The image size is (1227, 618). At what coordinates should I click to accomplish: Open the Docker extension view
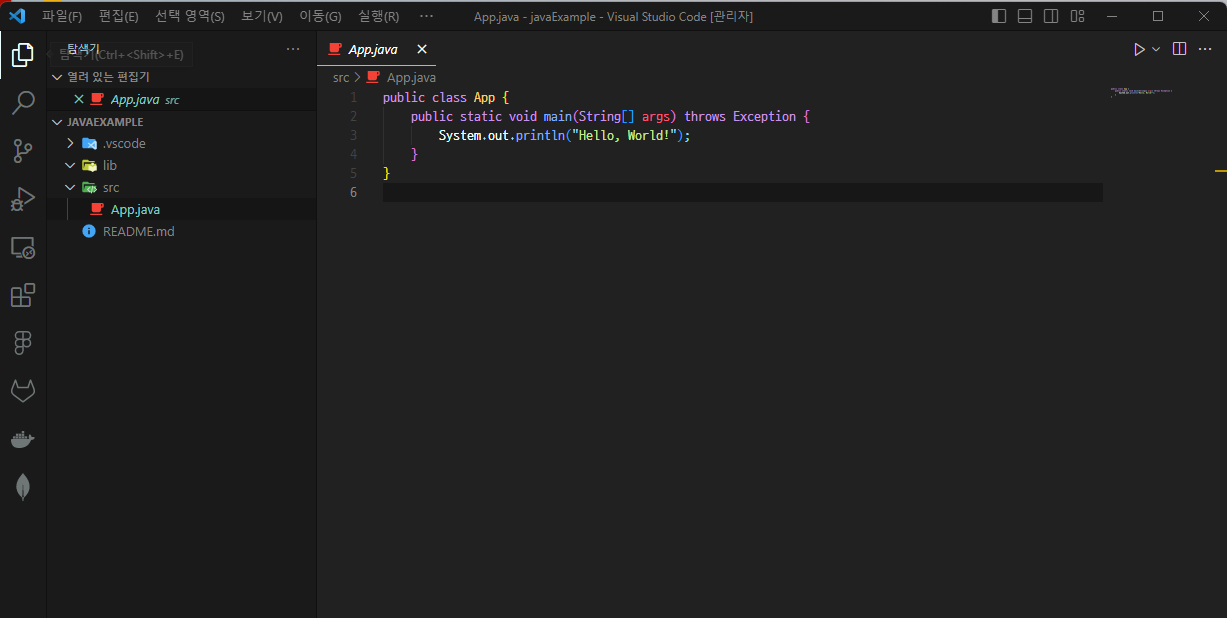(x=22, y=439)
